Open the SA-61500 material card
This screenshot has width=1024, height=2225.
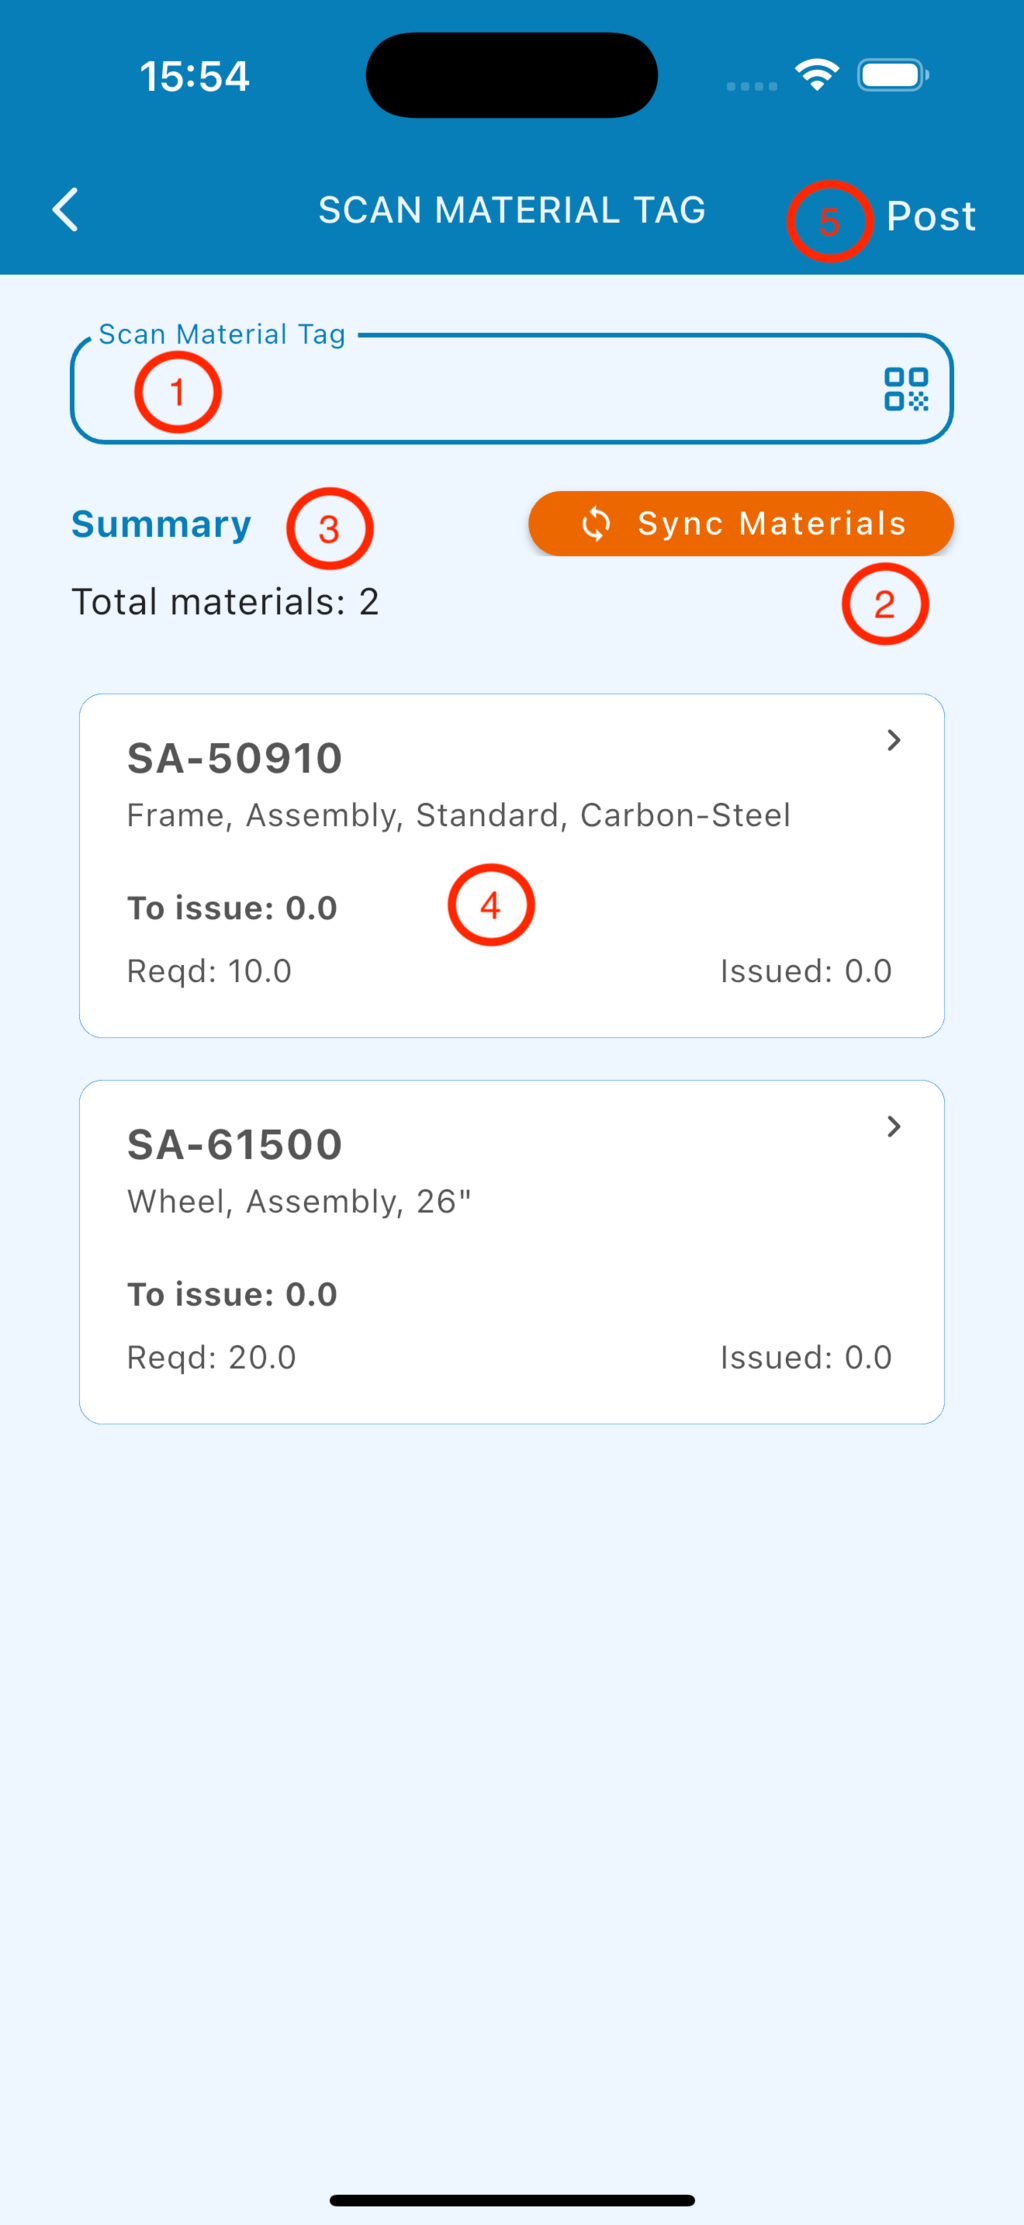pos(511,1251)
